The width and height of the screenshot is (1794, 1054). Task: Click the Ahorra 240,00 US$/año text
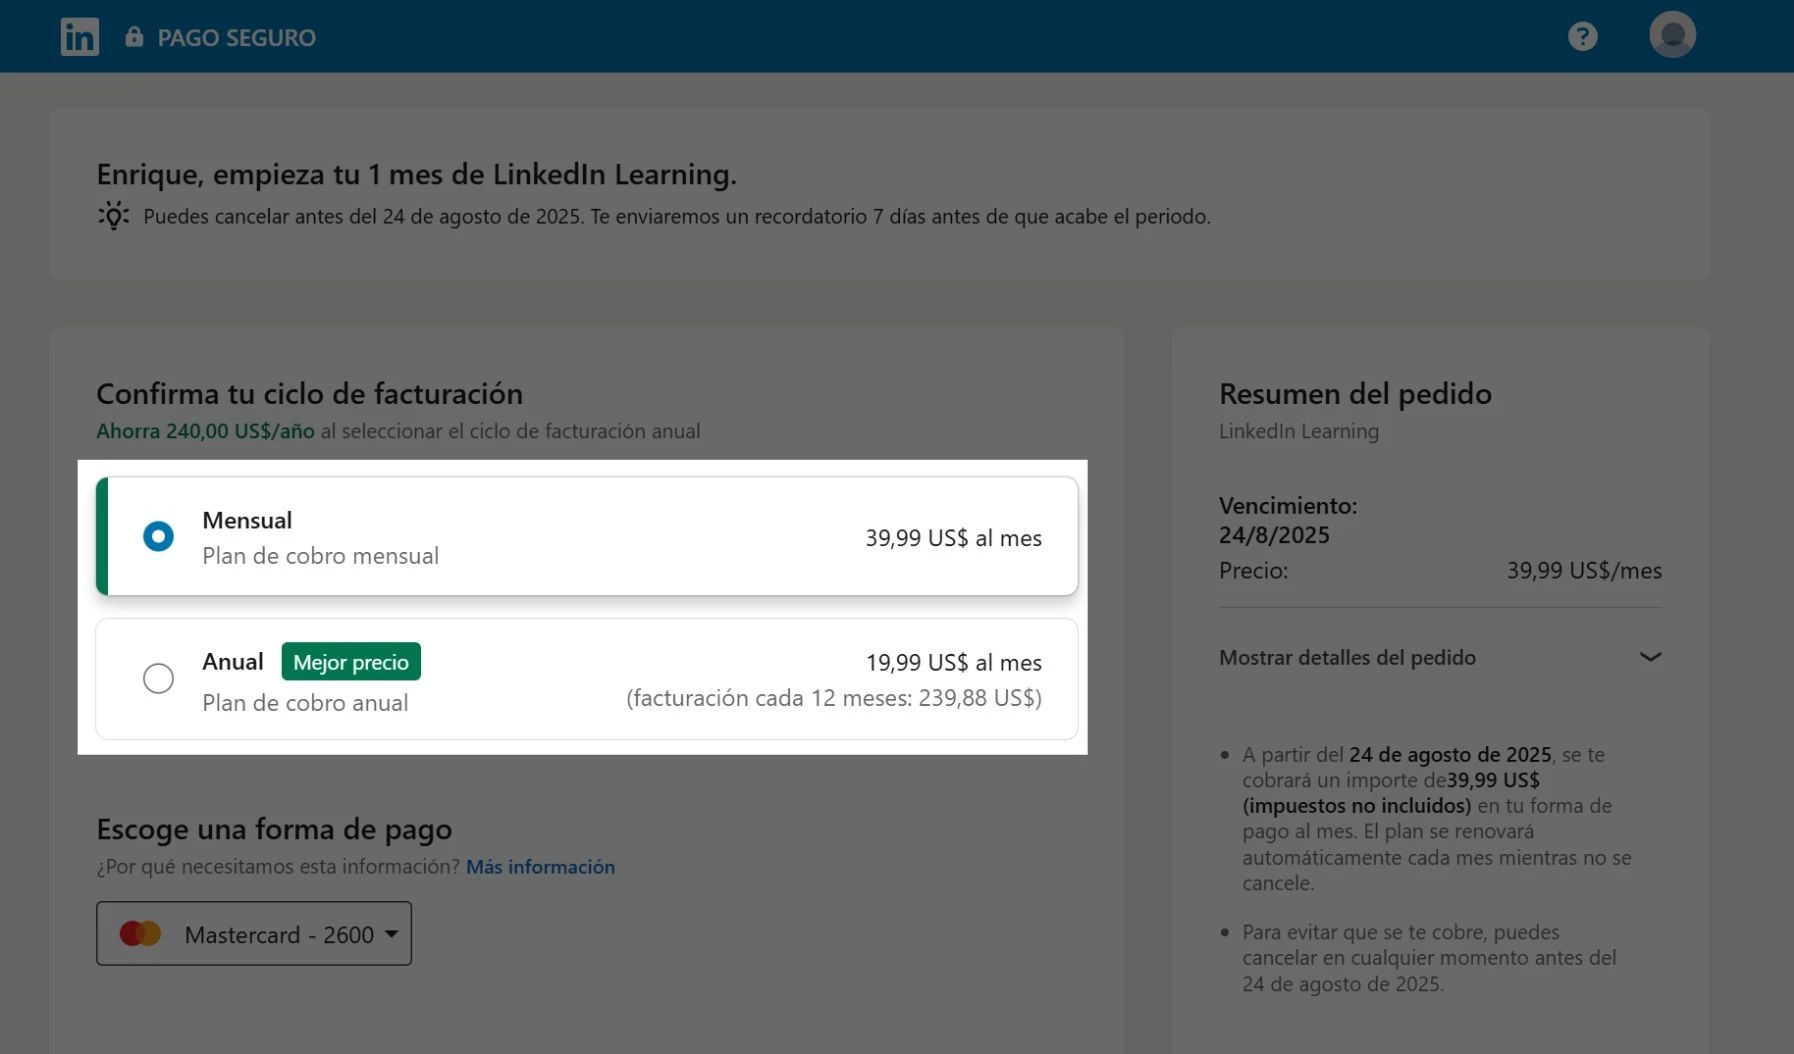(205, 431)
